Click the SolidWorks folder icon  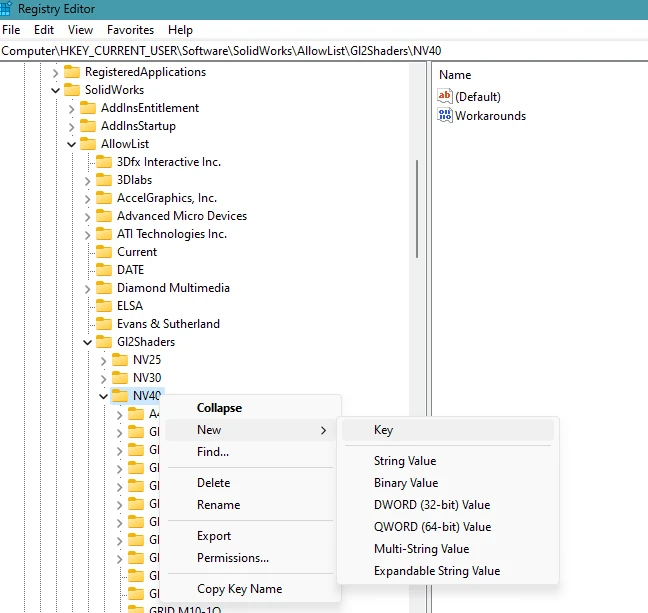pyautogui.click(x=72, y=90)
